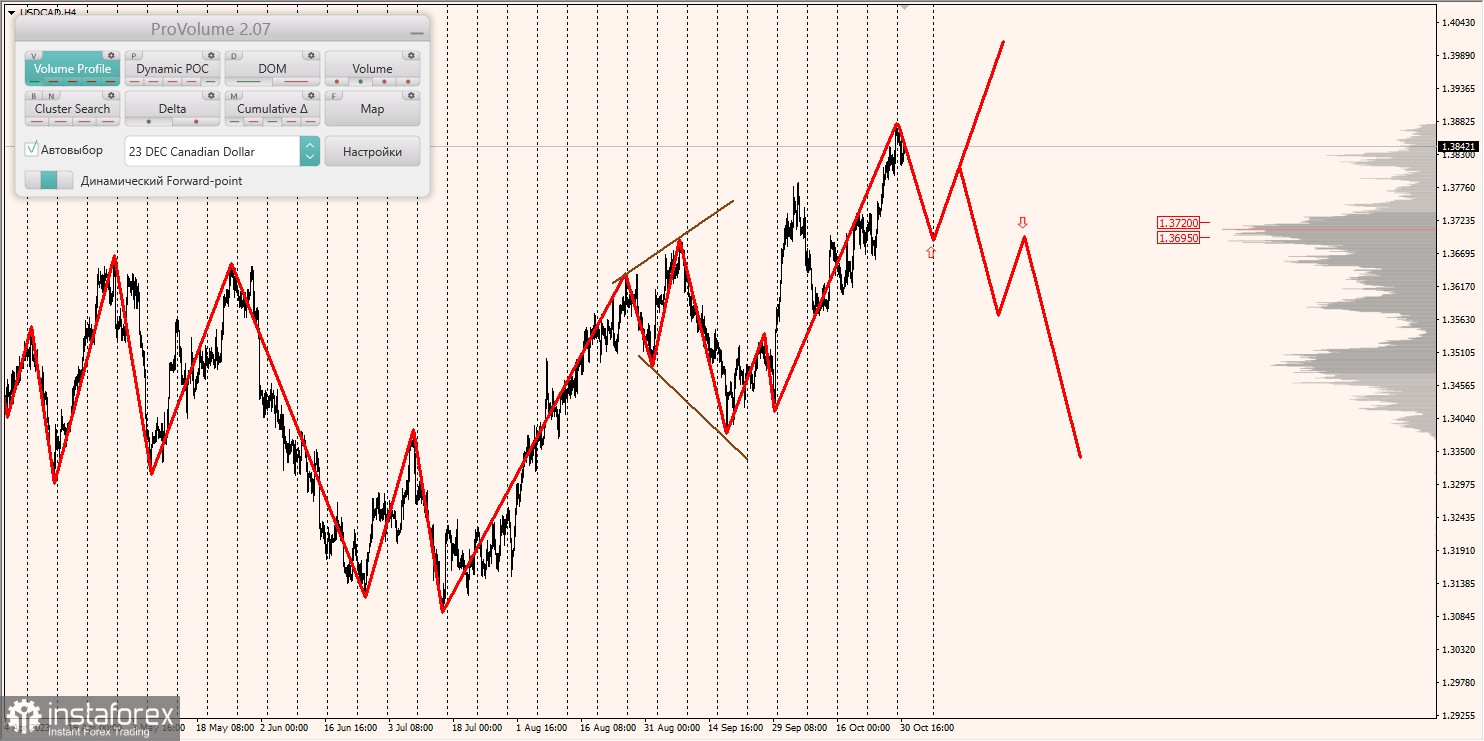
Task: Open Delta gear settings icon
Action: click(x=211, y=95)
